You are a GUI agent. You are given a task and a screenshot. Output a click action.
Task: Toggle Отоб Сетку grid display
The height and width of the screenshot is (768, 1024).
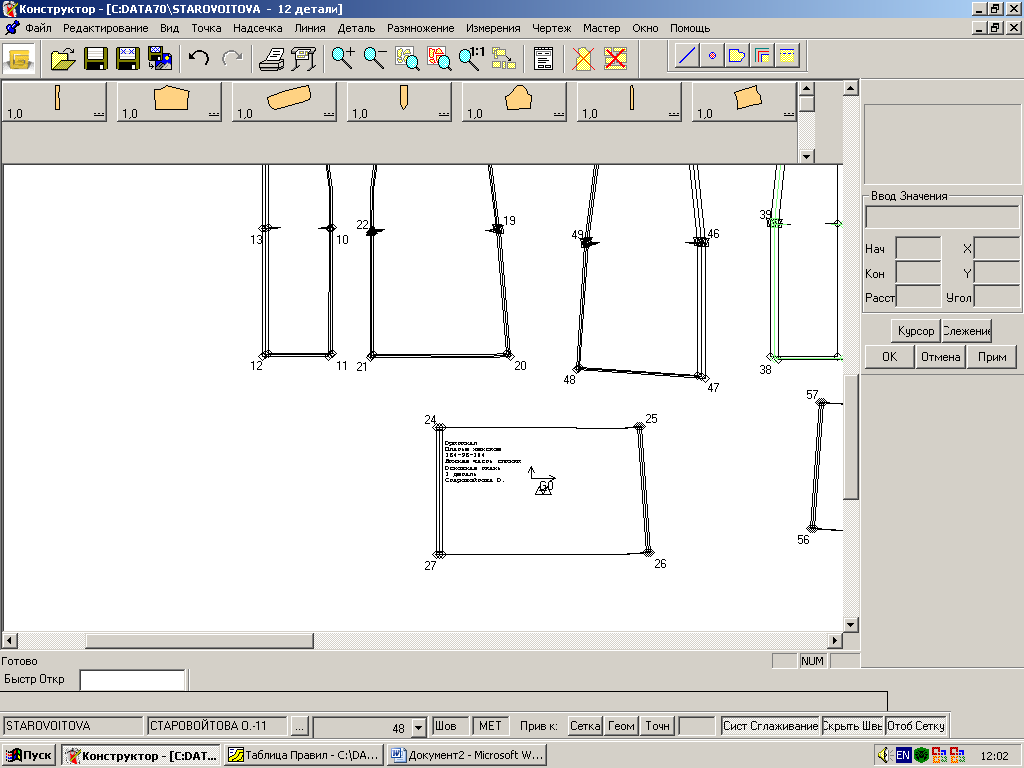click(x=916, y=726)
